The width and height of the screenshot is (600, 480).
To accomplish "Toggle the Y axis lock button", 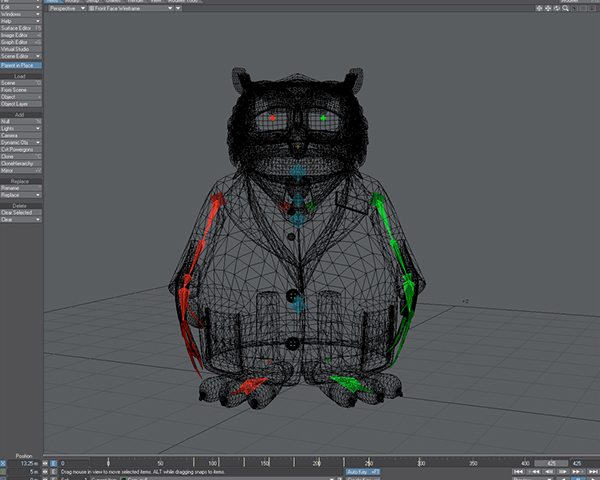I will (3, 472).
